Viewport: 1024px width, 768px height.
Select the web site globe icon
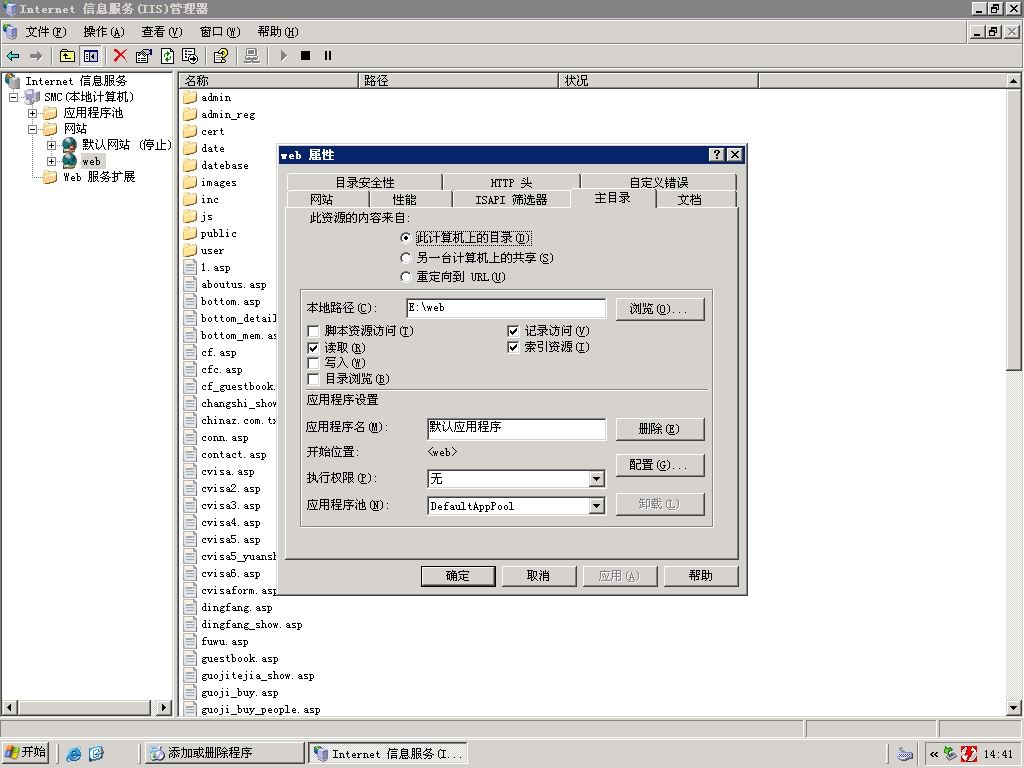pyautogui.click(x=70, y=161)
